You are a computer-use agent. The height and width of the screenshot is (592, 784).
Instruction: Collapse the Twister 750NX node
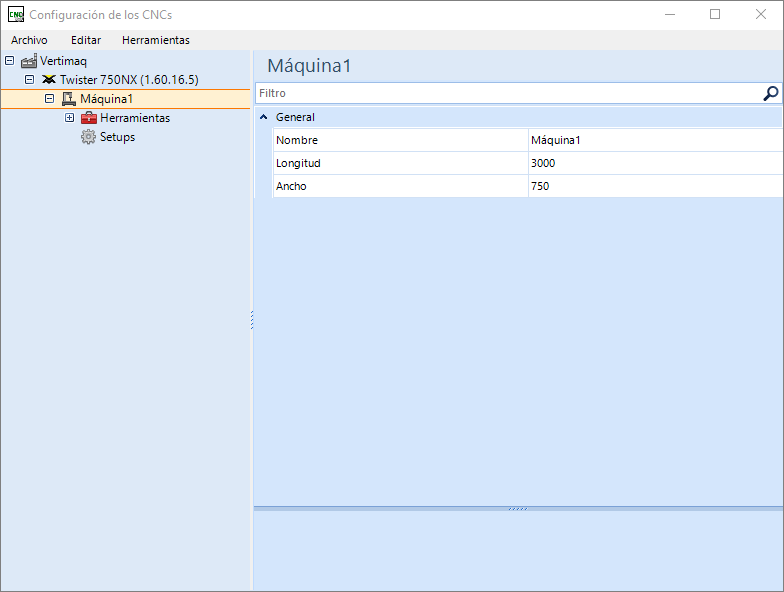(30, 80)
